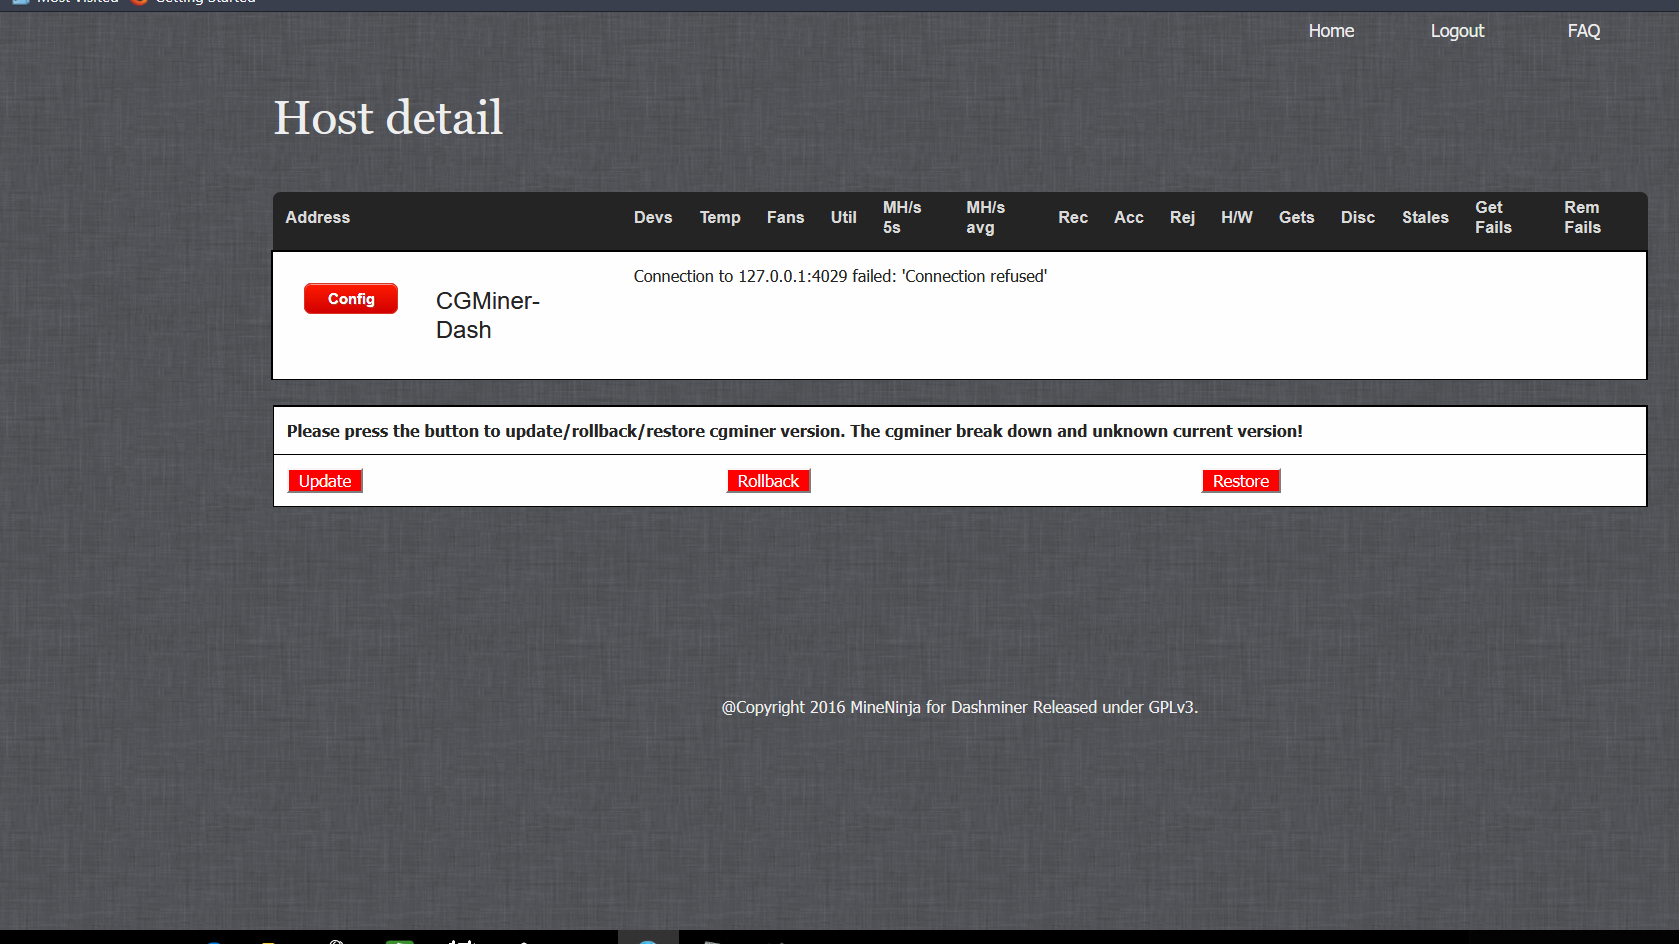Click the MH/s 5s column header

click(902, 217)
